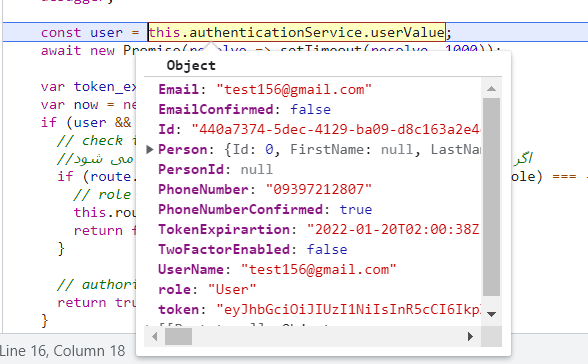Click the horizontal scrollbar left arrow
This screenshot has height=364, width=588.
pos(154,336)
